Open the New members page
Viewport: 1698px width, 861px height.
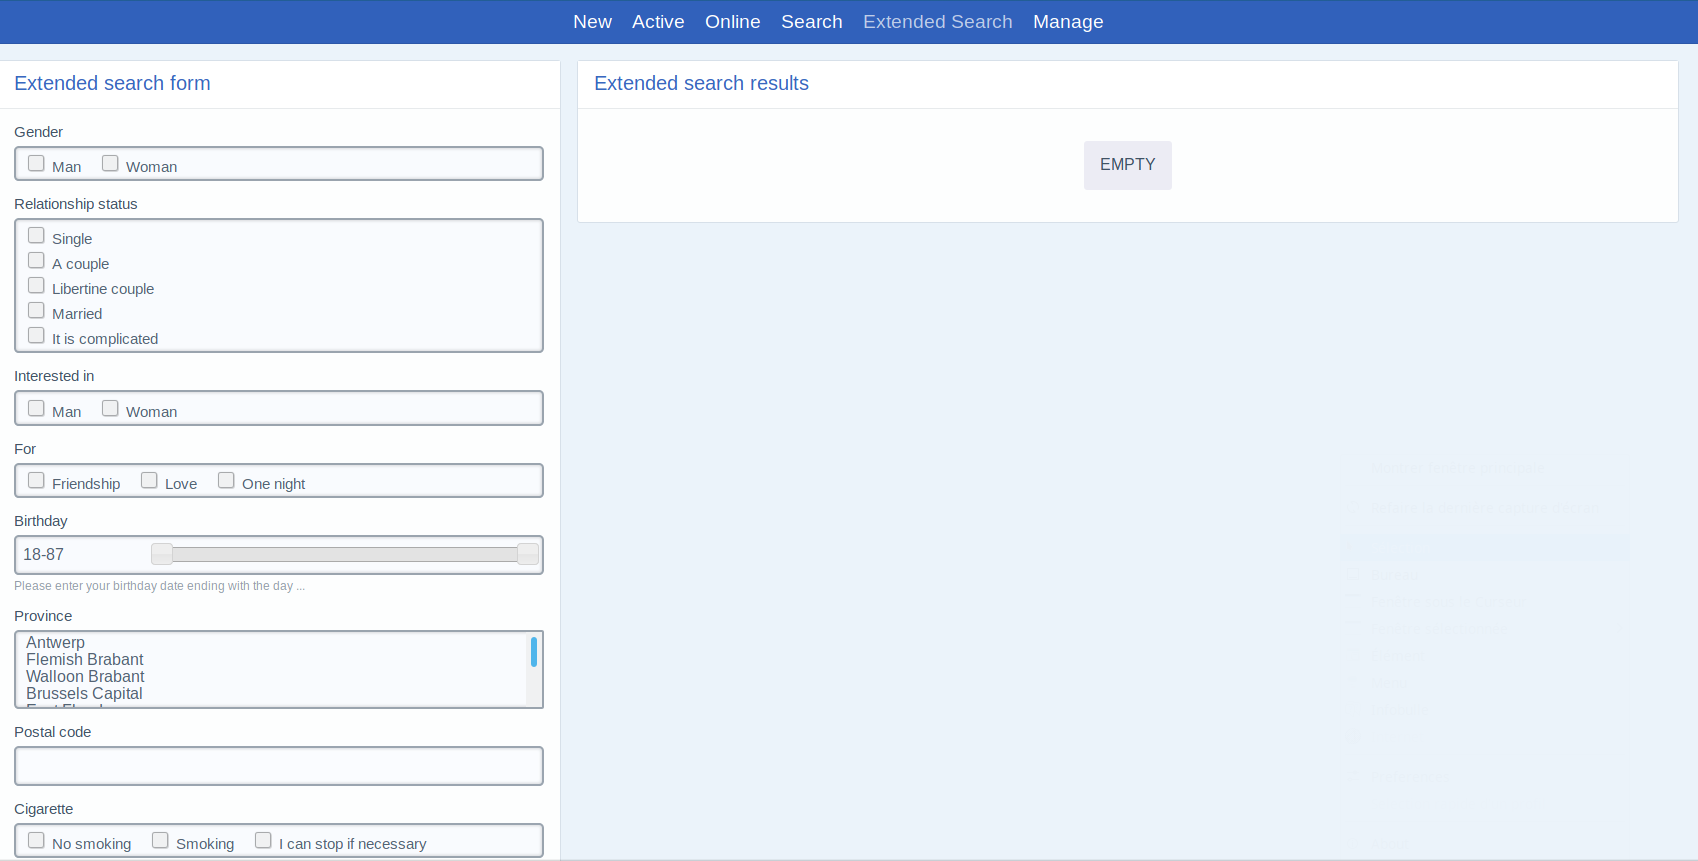592,22
